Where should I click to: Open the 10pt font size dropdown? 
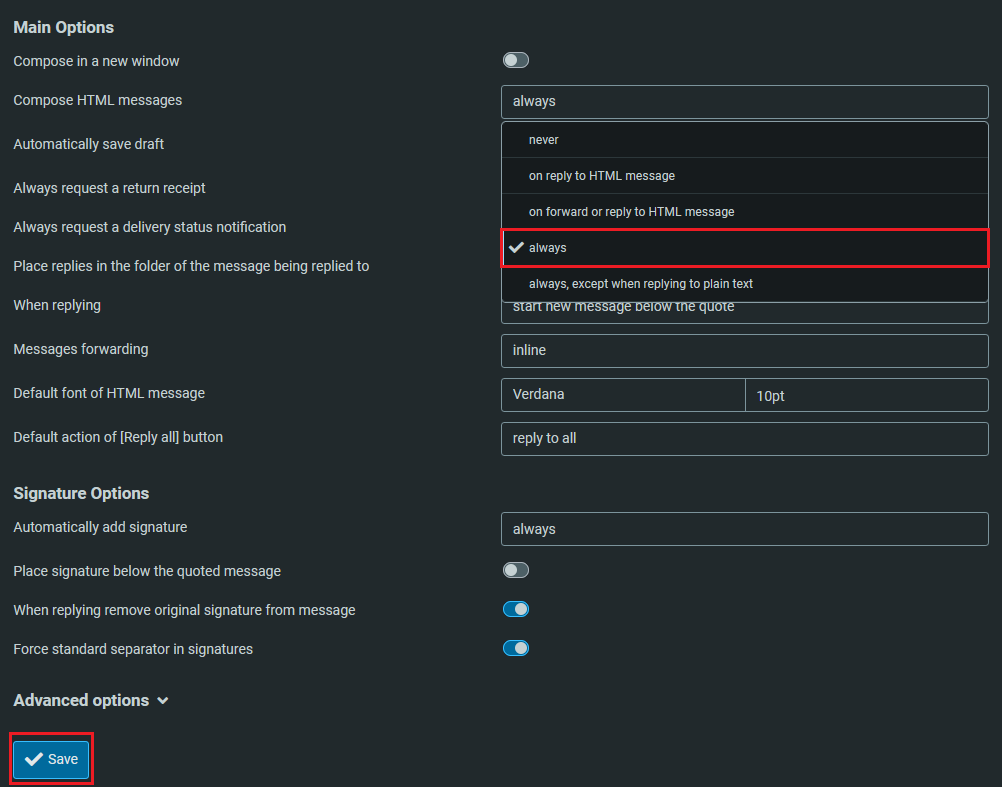click(866, 395)
